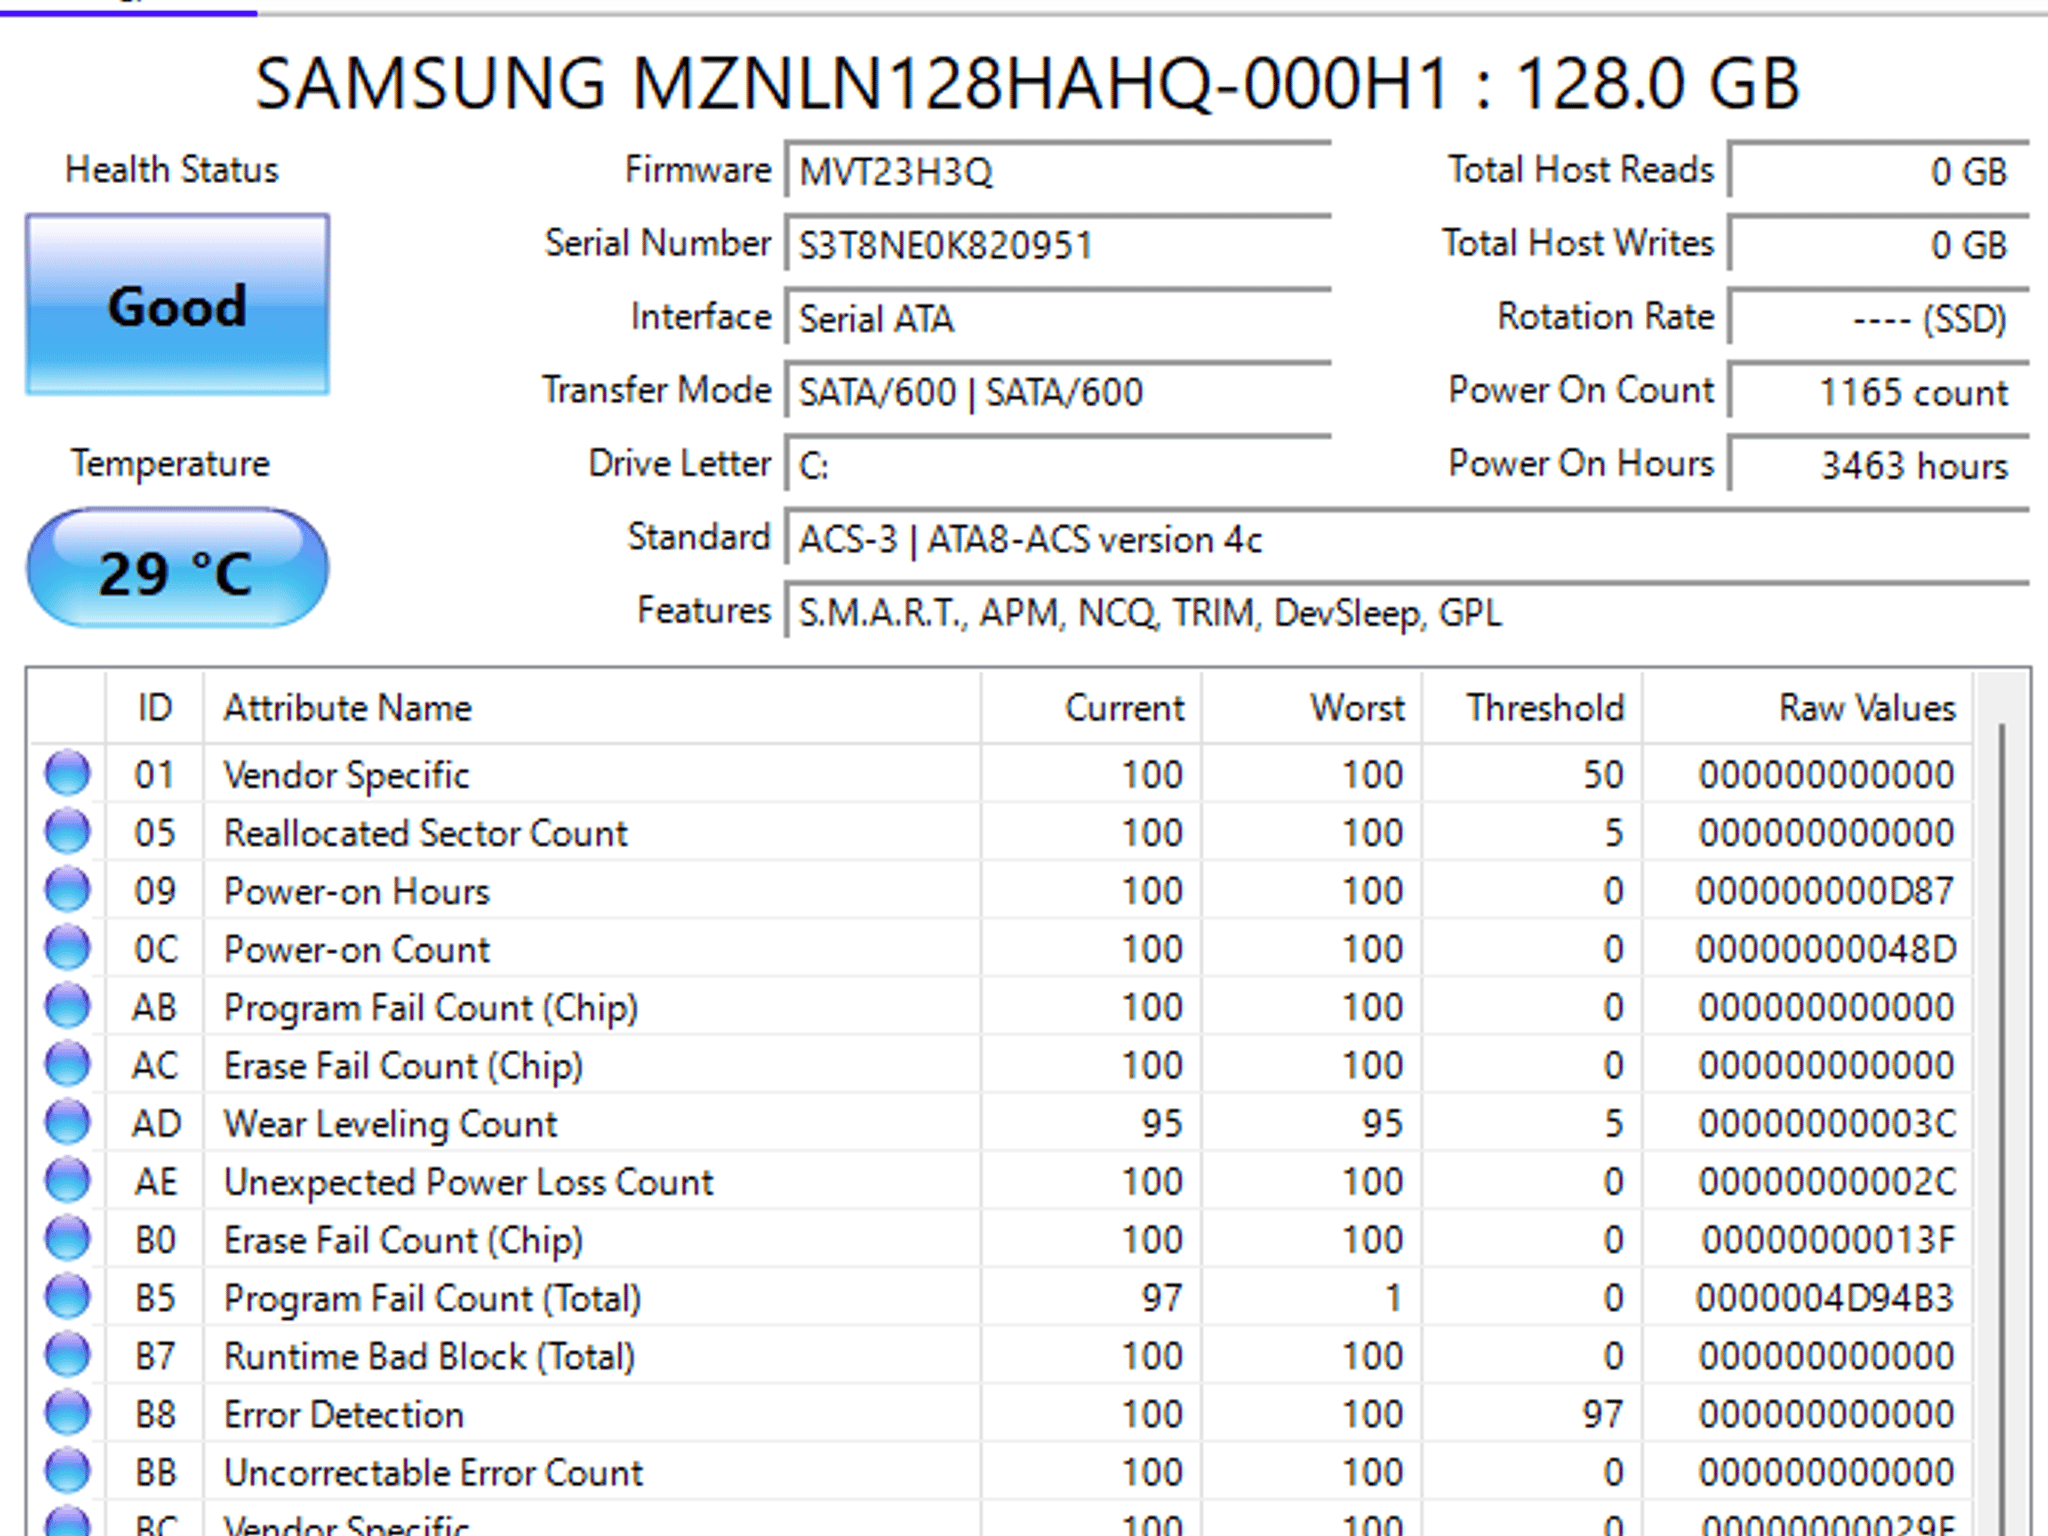Click the Uncorrectable Error Count status orb
The width and height of the screenshot is (2048, 1536).
pos(68,1470)
